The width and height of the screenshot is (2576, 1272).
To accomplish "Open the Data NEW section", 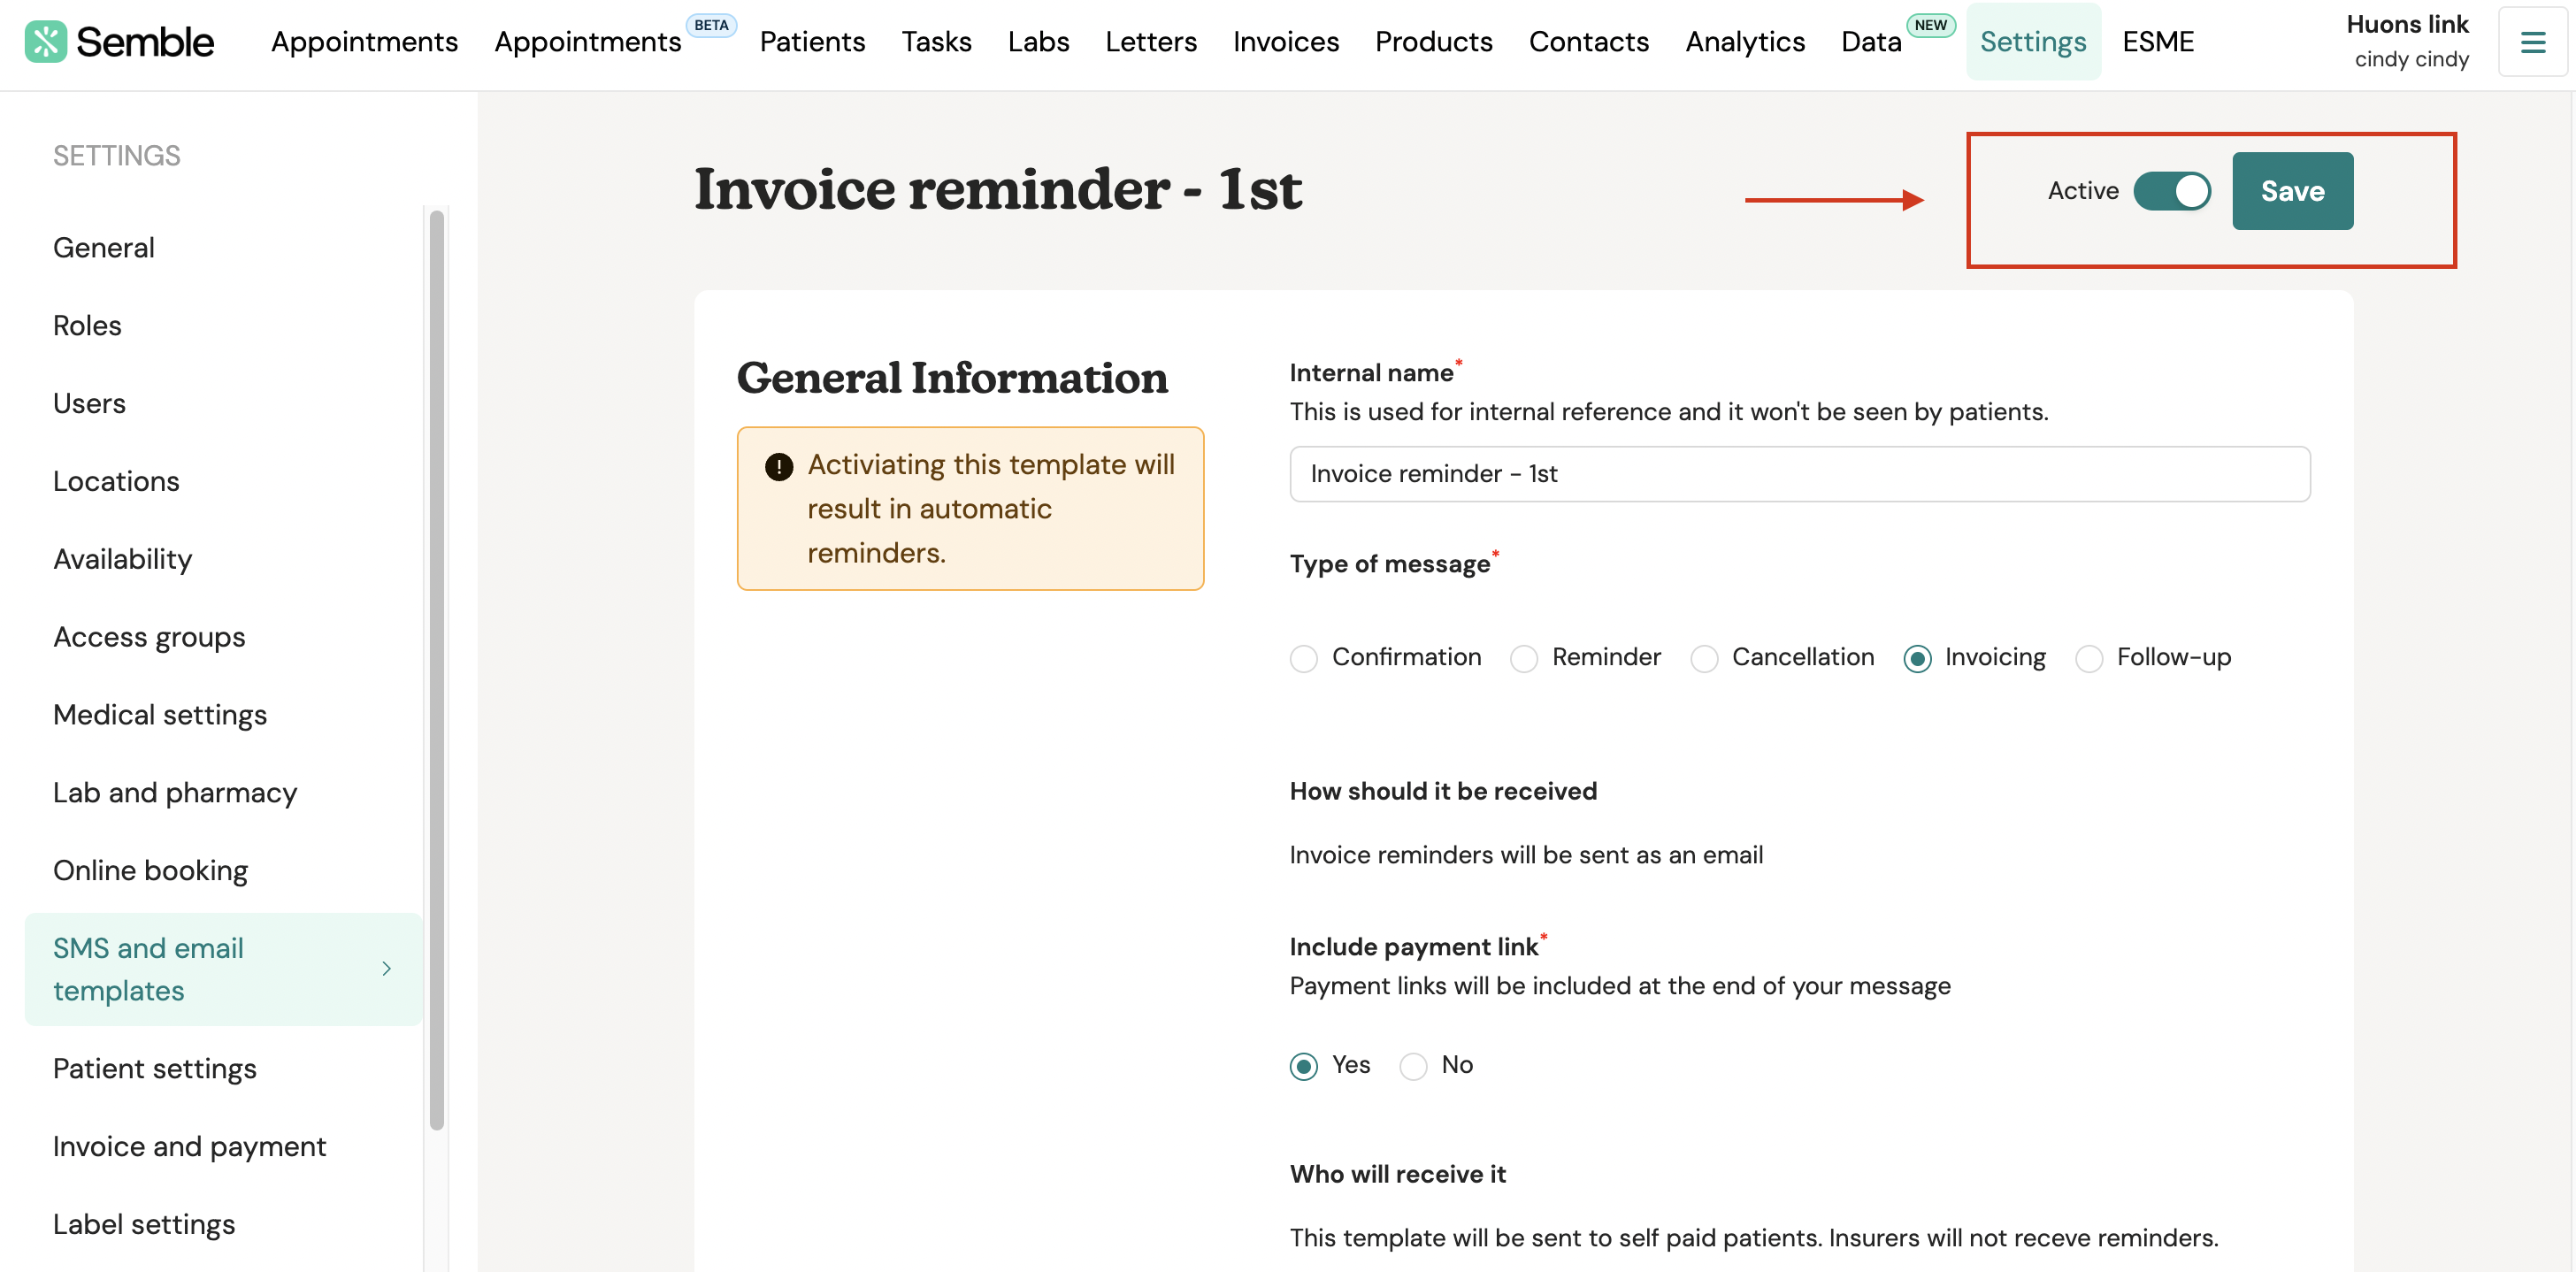I will 1871,42.
